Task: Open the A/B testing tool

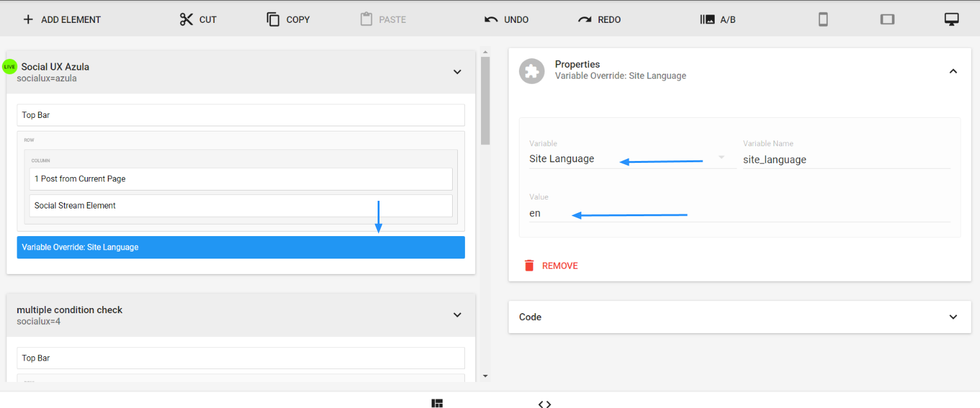Action: pos(718,20)
